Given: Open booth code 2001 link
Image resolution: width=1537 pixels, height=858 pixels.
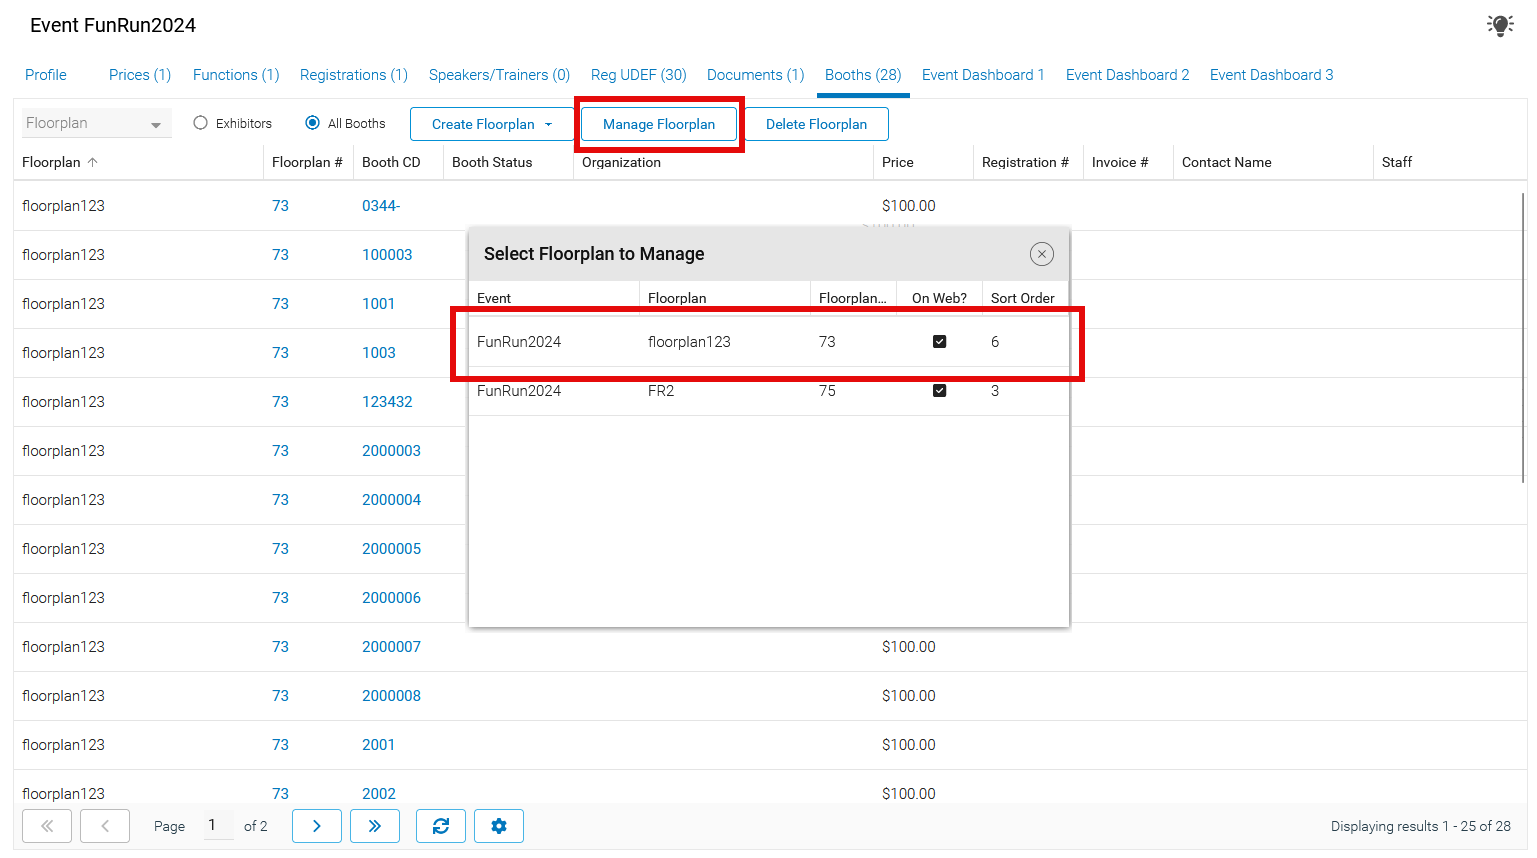Looking at the screenshot, I should [x=378, y=745].
